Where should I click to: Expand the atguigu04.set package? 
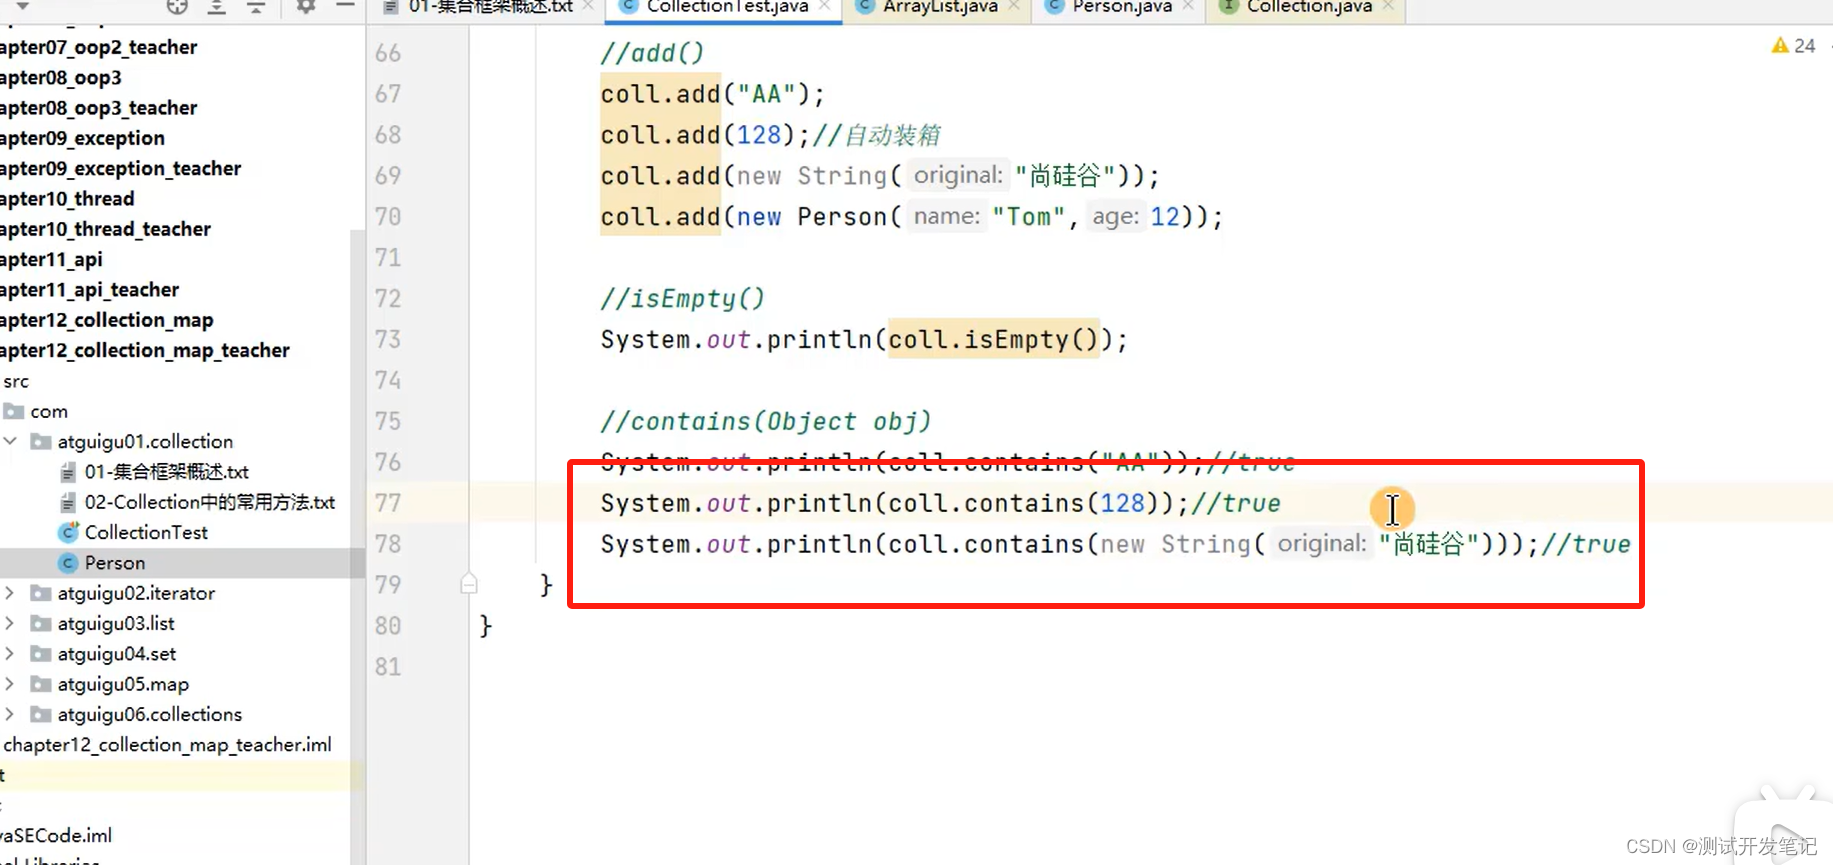[x=10, y=654]
